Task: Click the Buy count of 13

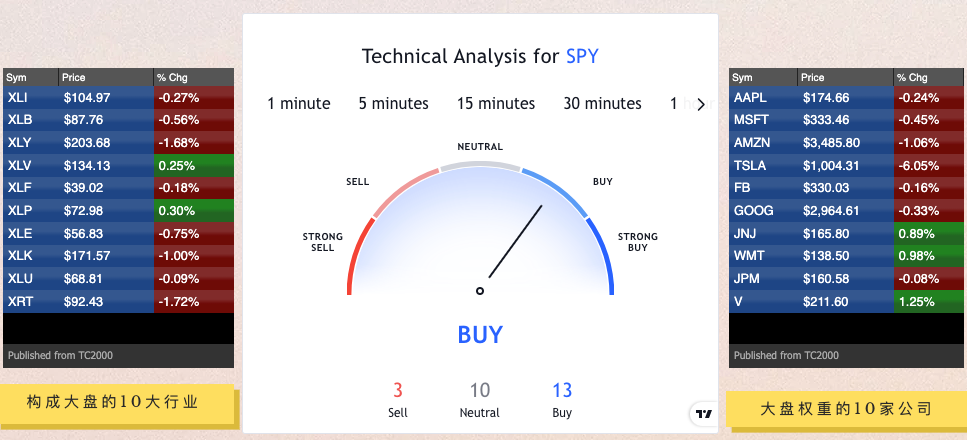Action: tap(562, 391)
